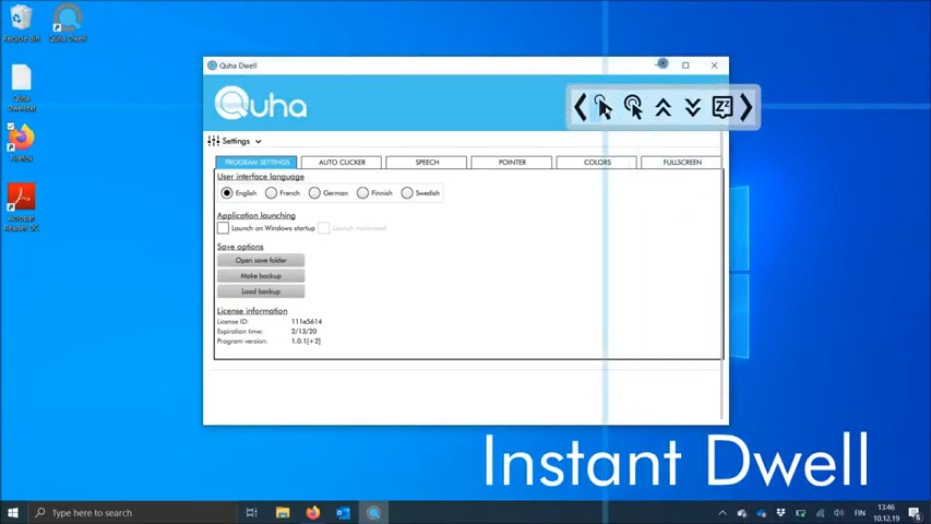Open the notification action center

pos(916,513)
